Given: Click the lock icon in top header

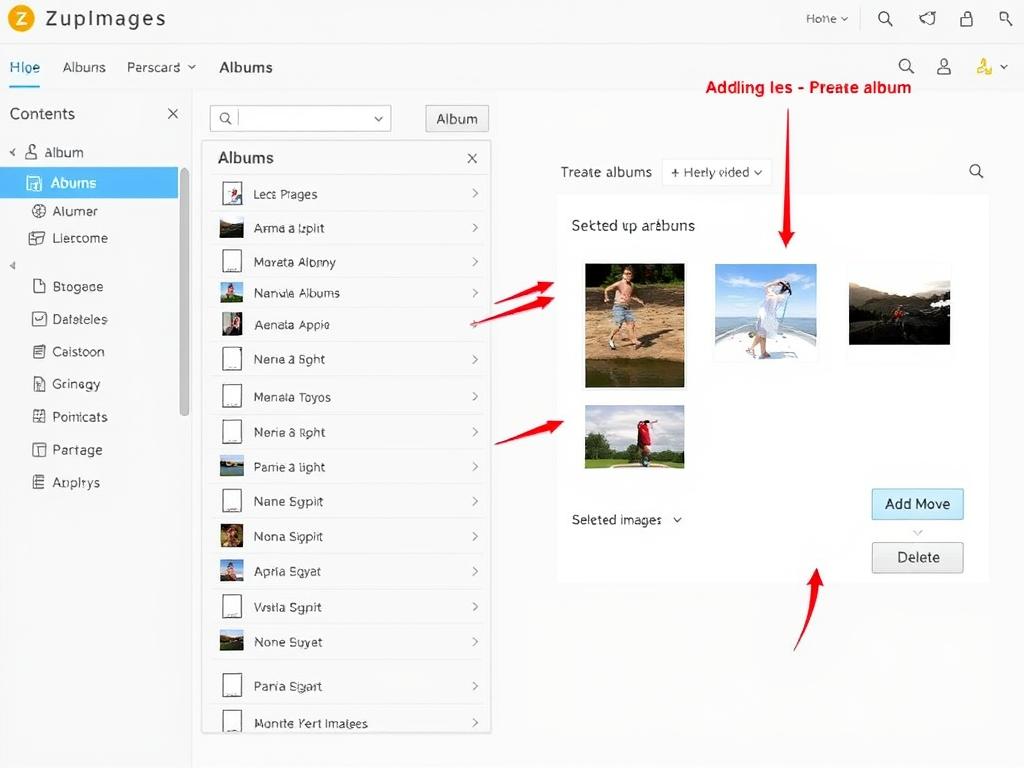Looking at the screenshot, I should tap(967, 19).
